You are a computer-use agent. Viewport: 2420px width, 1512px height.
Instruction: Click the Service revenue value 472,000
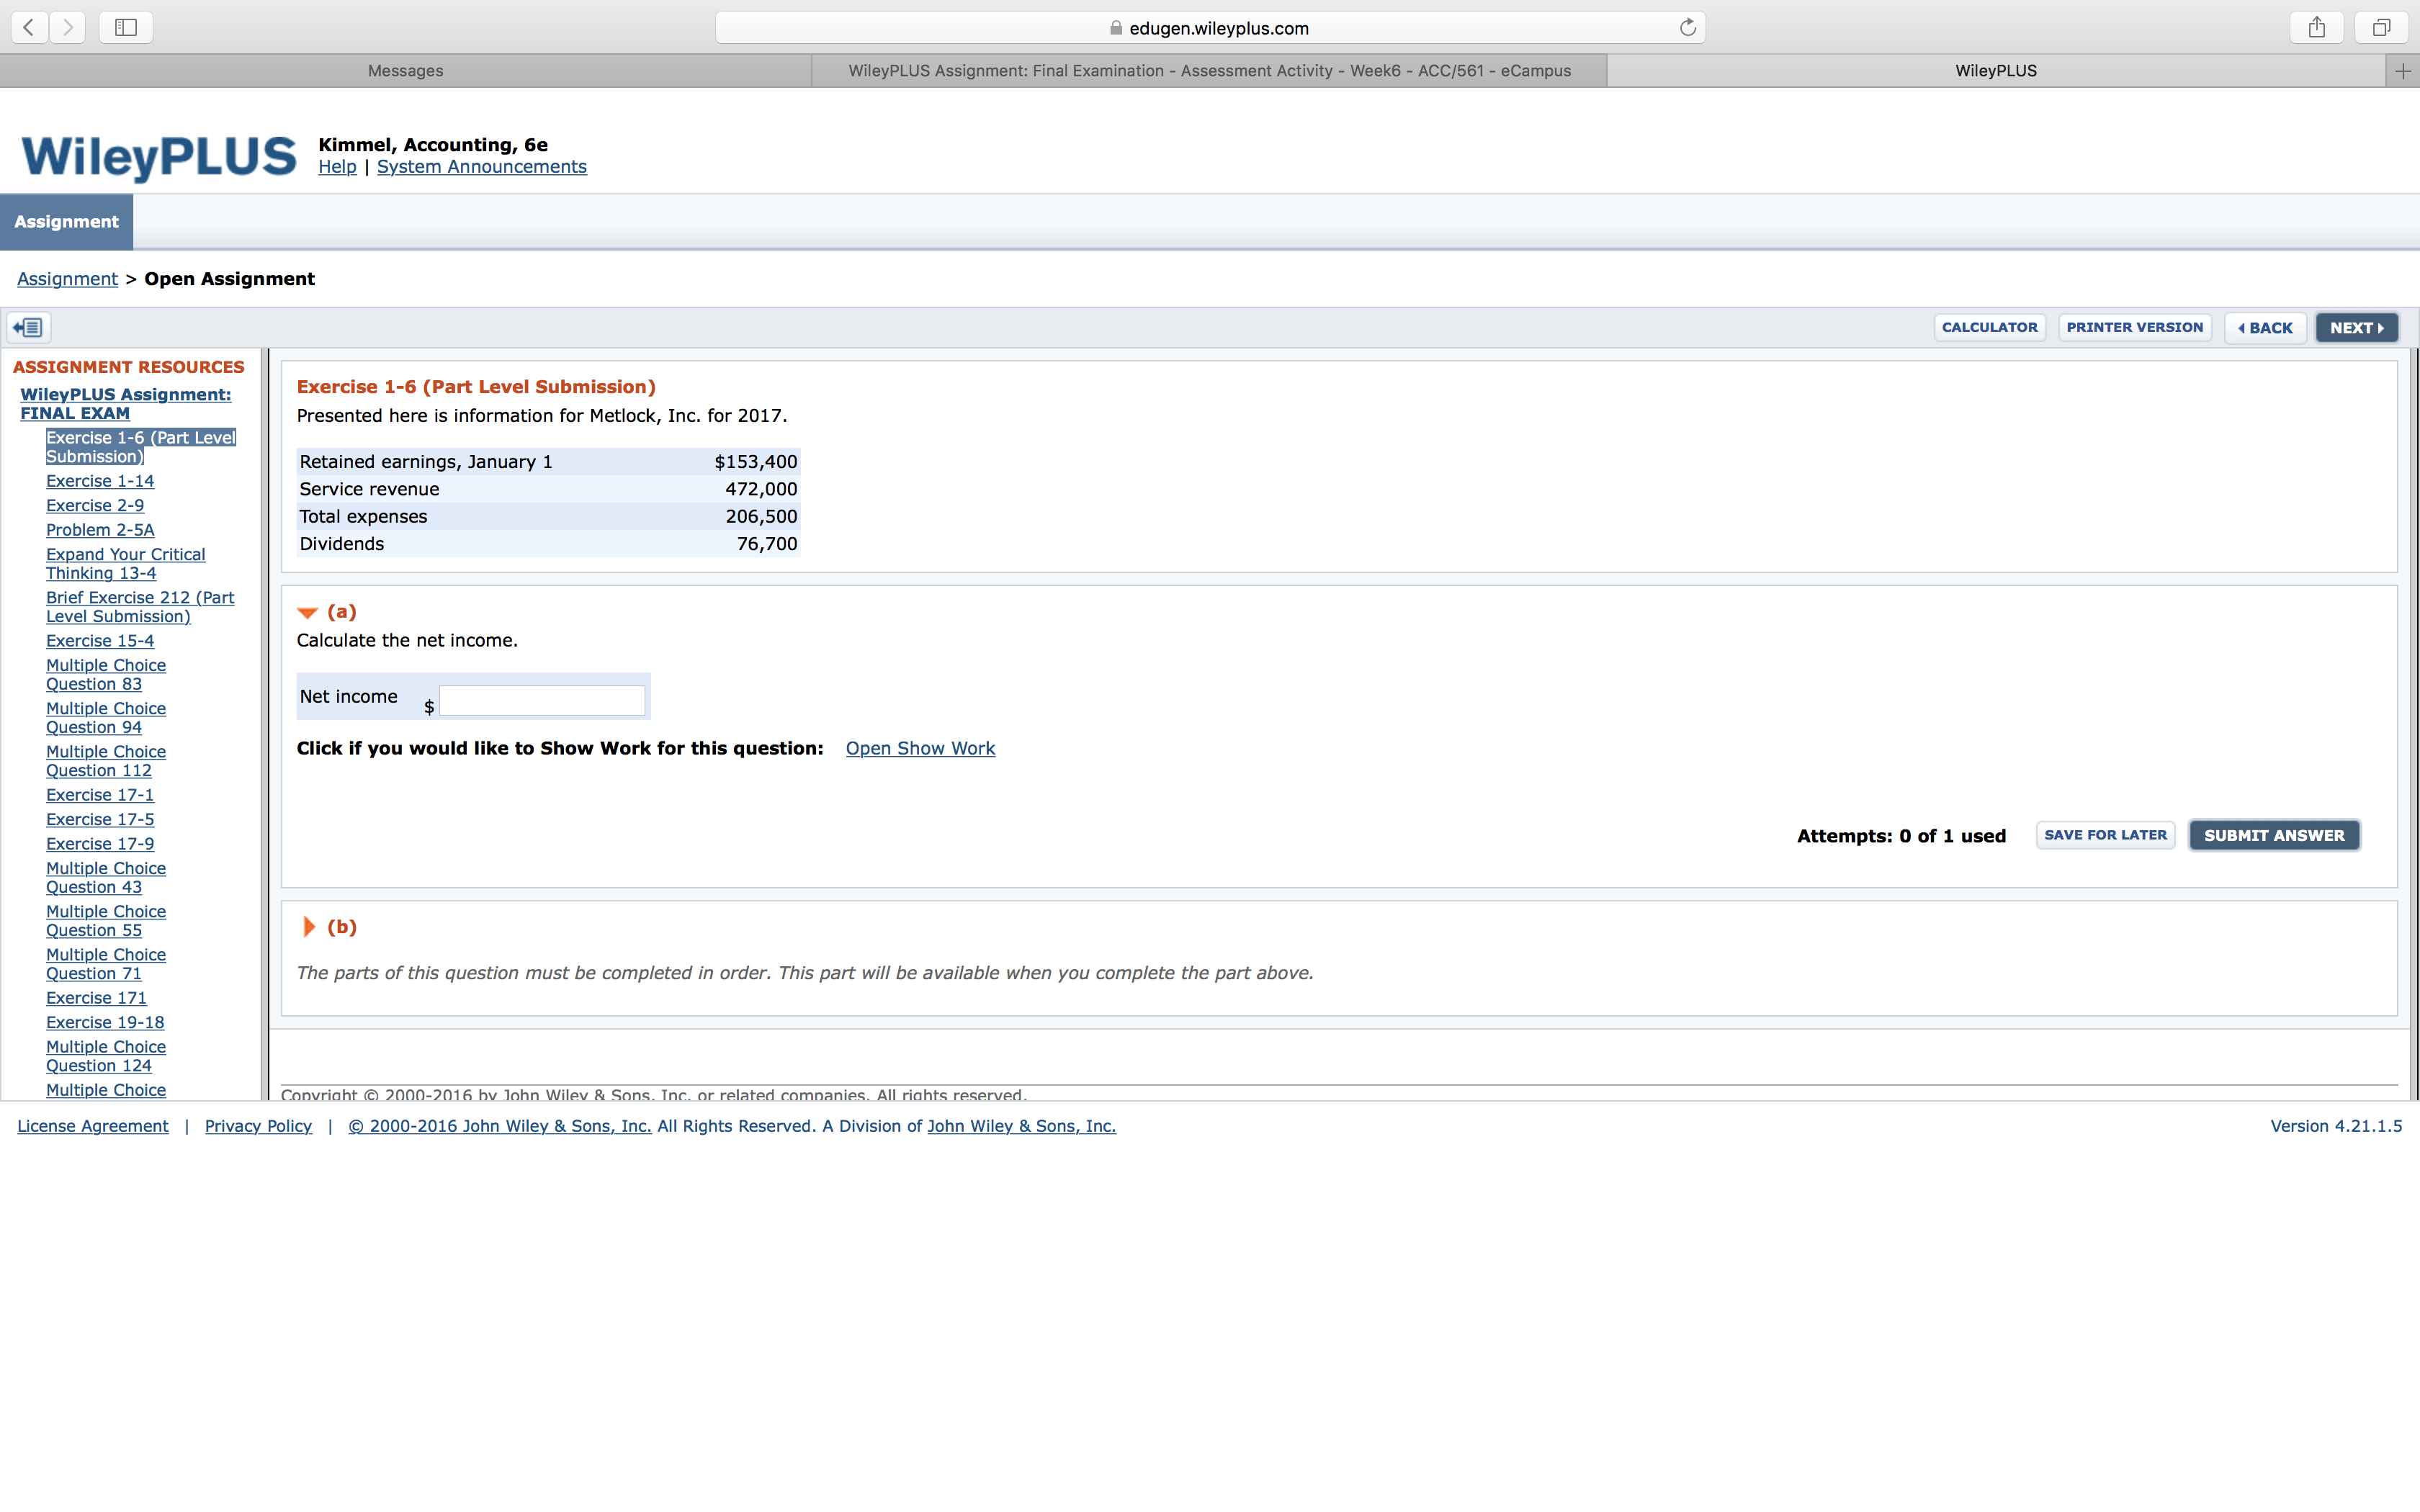[761, 489]
